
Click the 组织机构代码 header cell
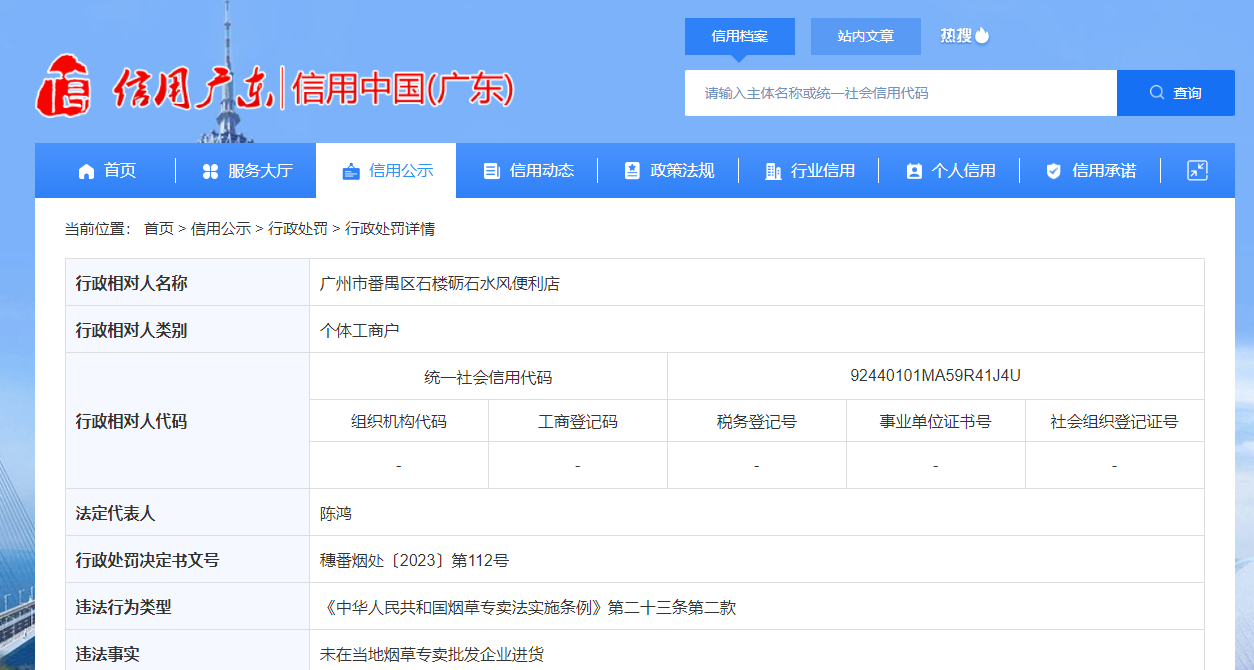[x=399, y=422]
